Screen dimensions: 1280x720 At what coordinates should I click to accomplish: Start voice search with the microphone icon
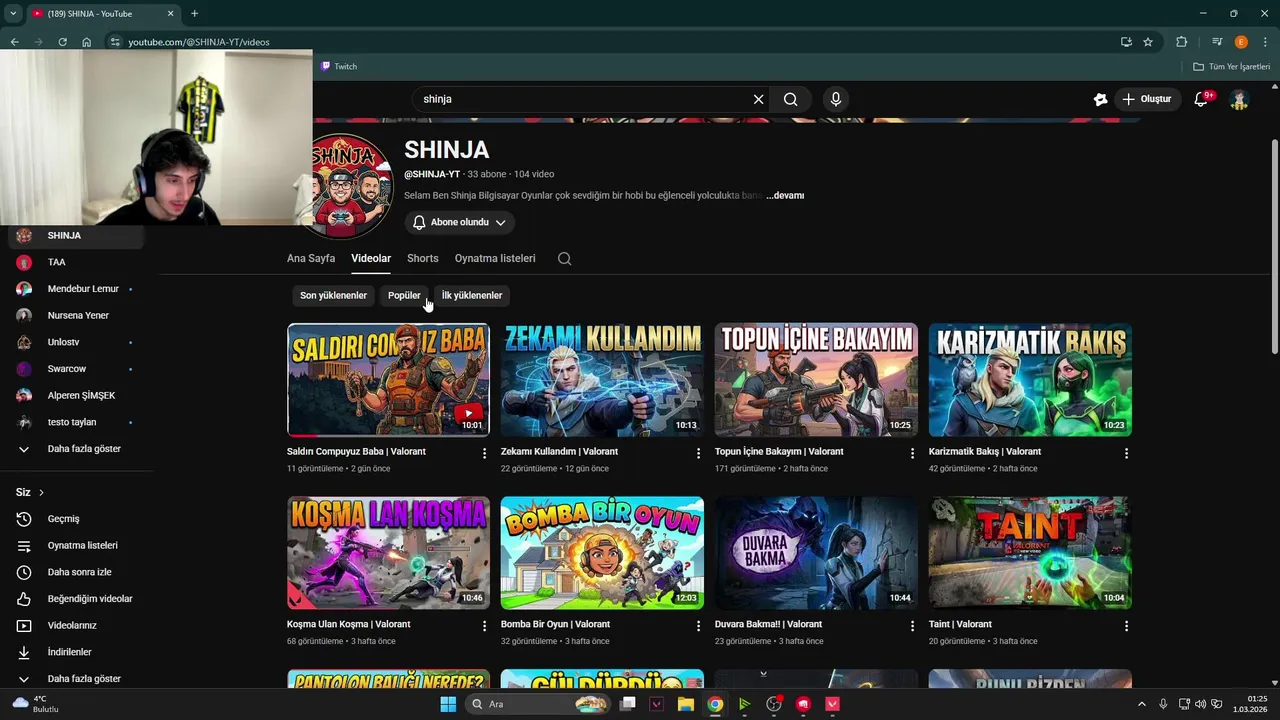[x=835, y=99]
